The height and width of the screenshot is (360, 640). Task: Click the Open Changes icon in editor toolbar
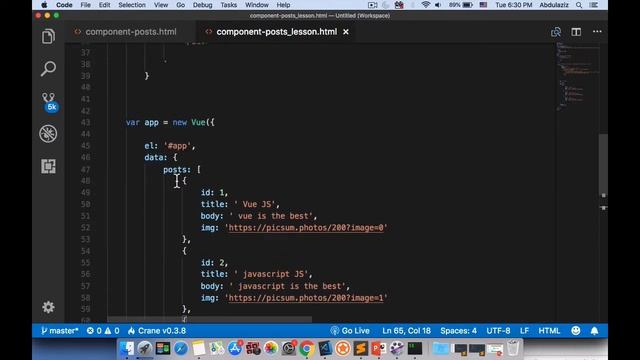tap(556, 32)
